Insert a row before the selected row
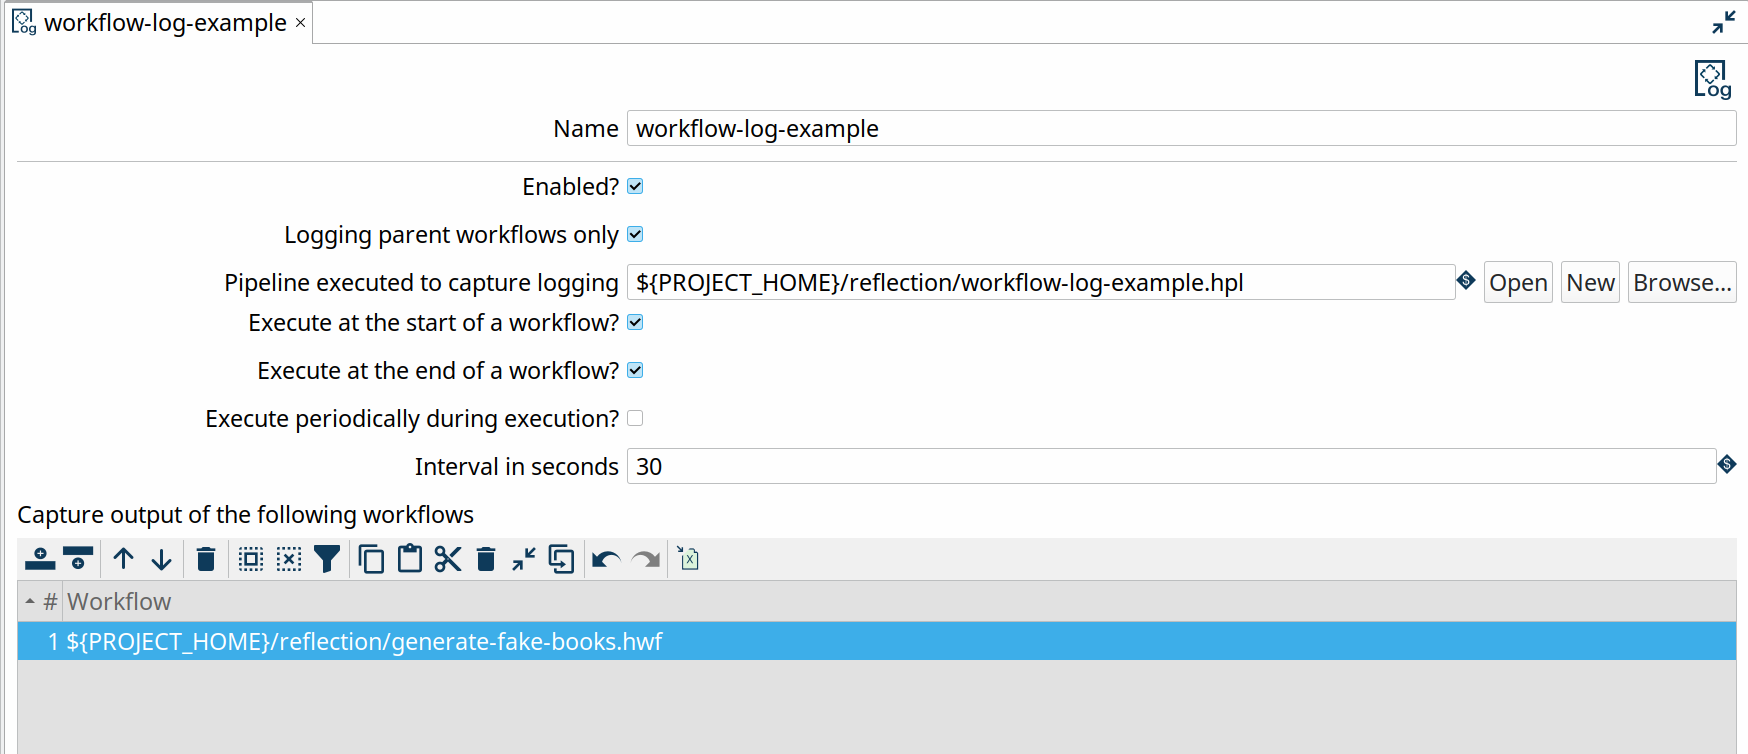This screenshot has height=754, width=1748. [x=40, y=558]
